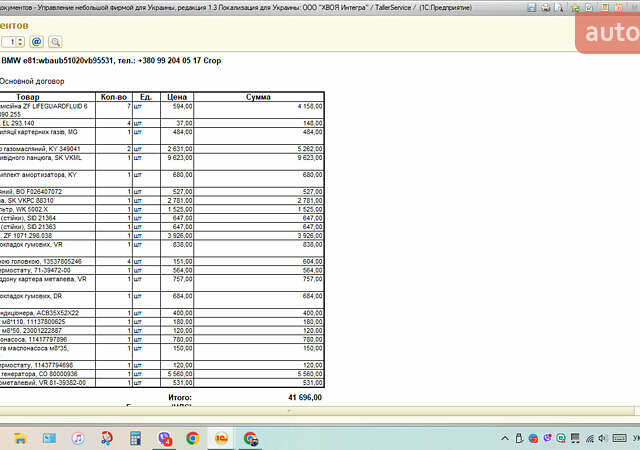Launch Calculator from the taskbar
This screenshot has width=640, height=450.
[x=135, y=438]
